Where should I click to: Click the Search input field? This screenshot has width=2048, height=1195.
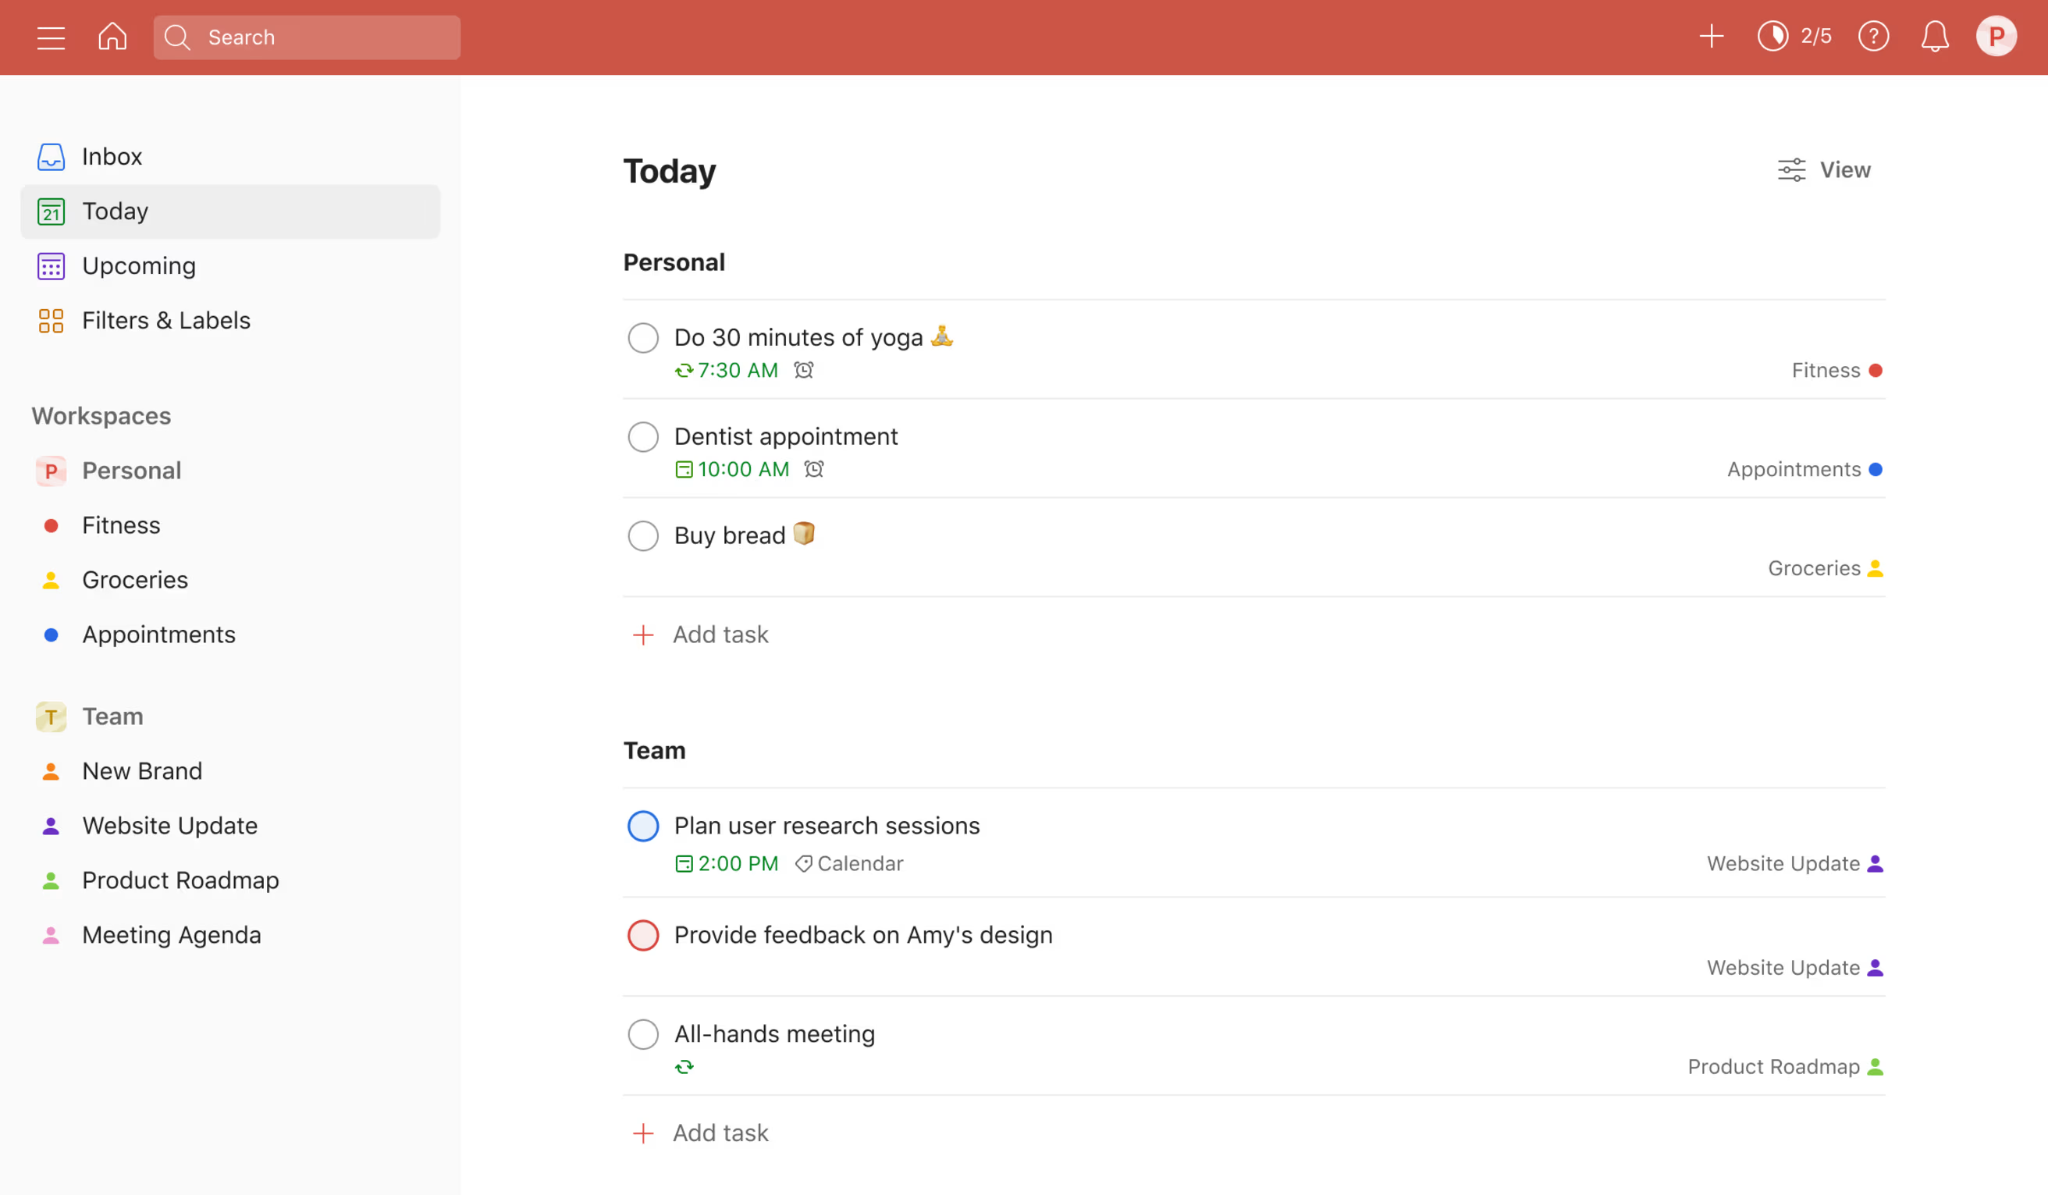pos(307,37)
